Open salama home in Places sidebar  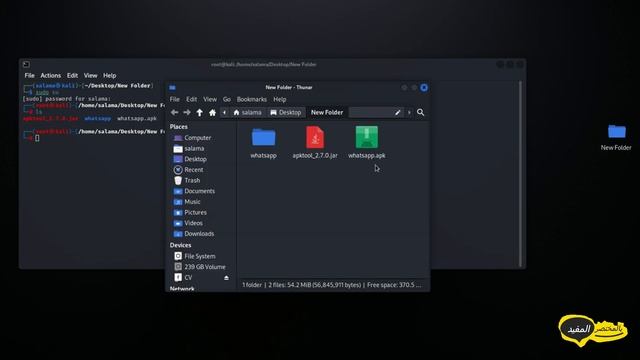point(194,149)
